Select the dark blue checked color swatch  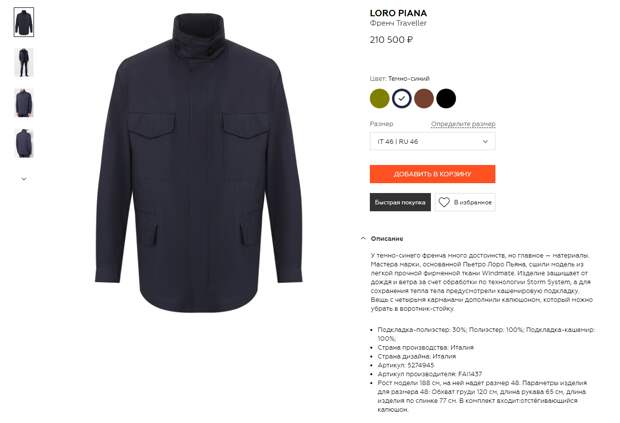(402, 98)
